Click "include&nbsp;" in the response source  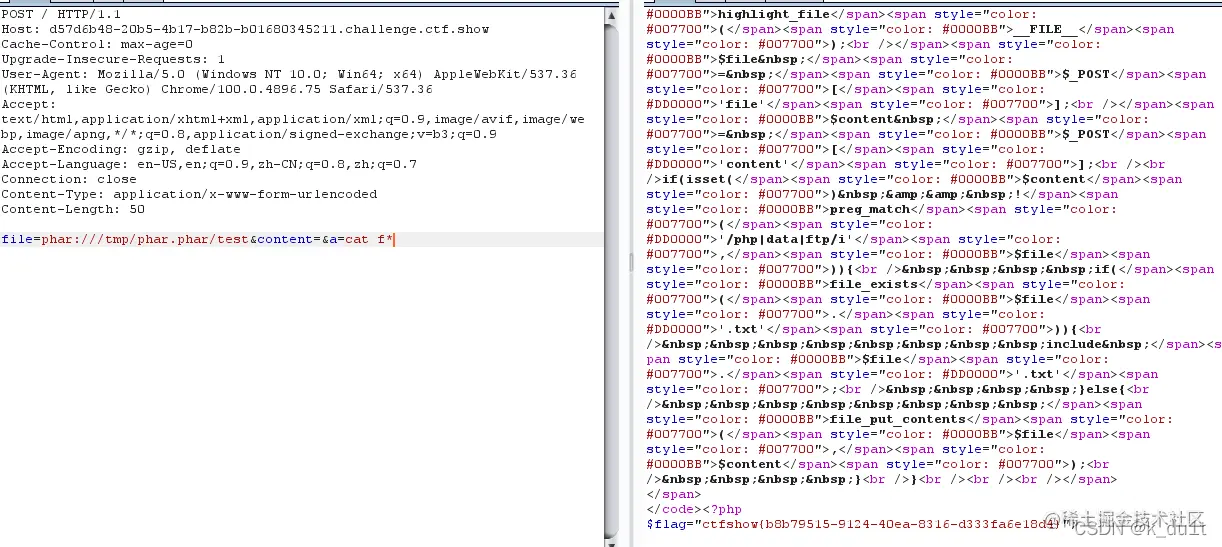pyautogui.click(x=1093, y=344)
